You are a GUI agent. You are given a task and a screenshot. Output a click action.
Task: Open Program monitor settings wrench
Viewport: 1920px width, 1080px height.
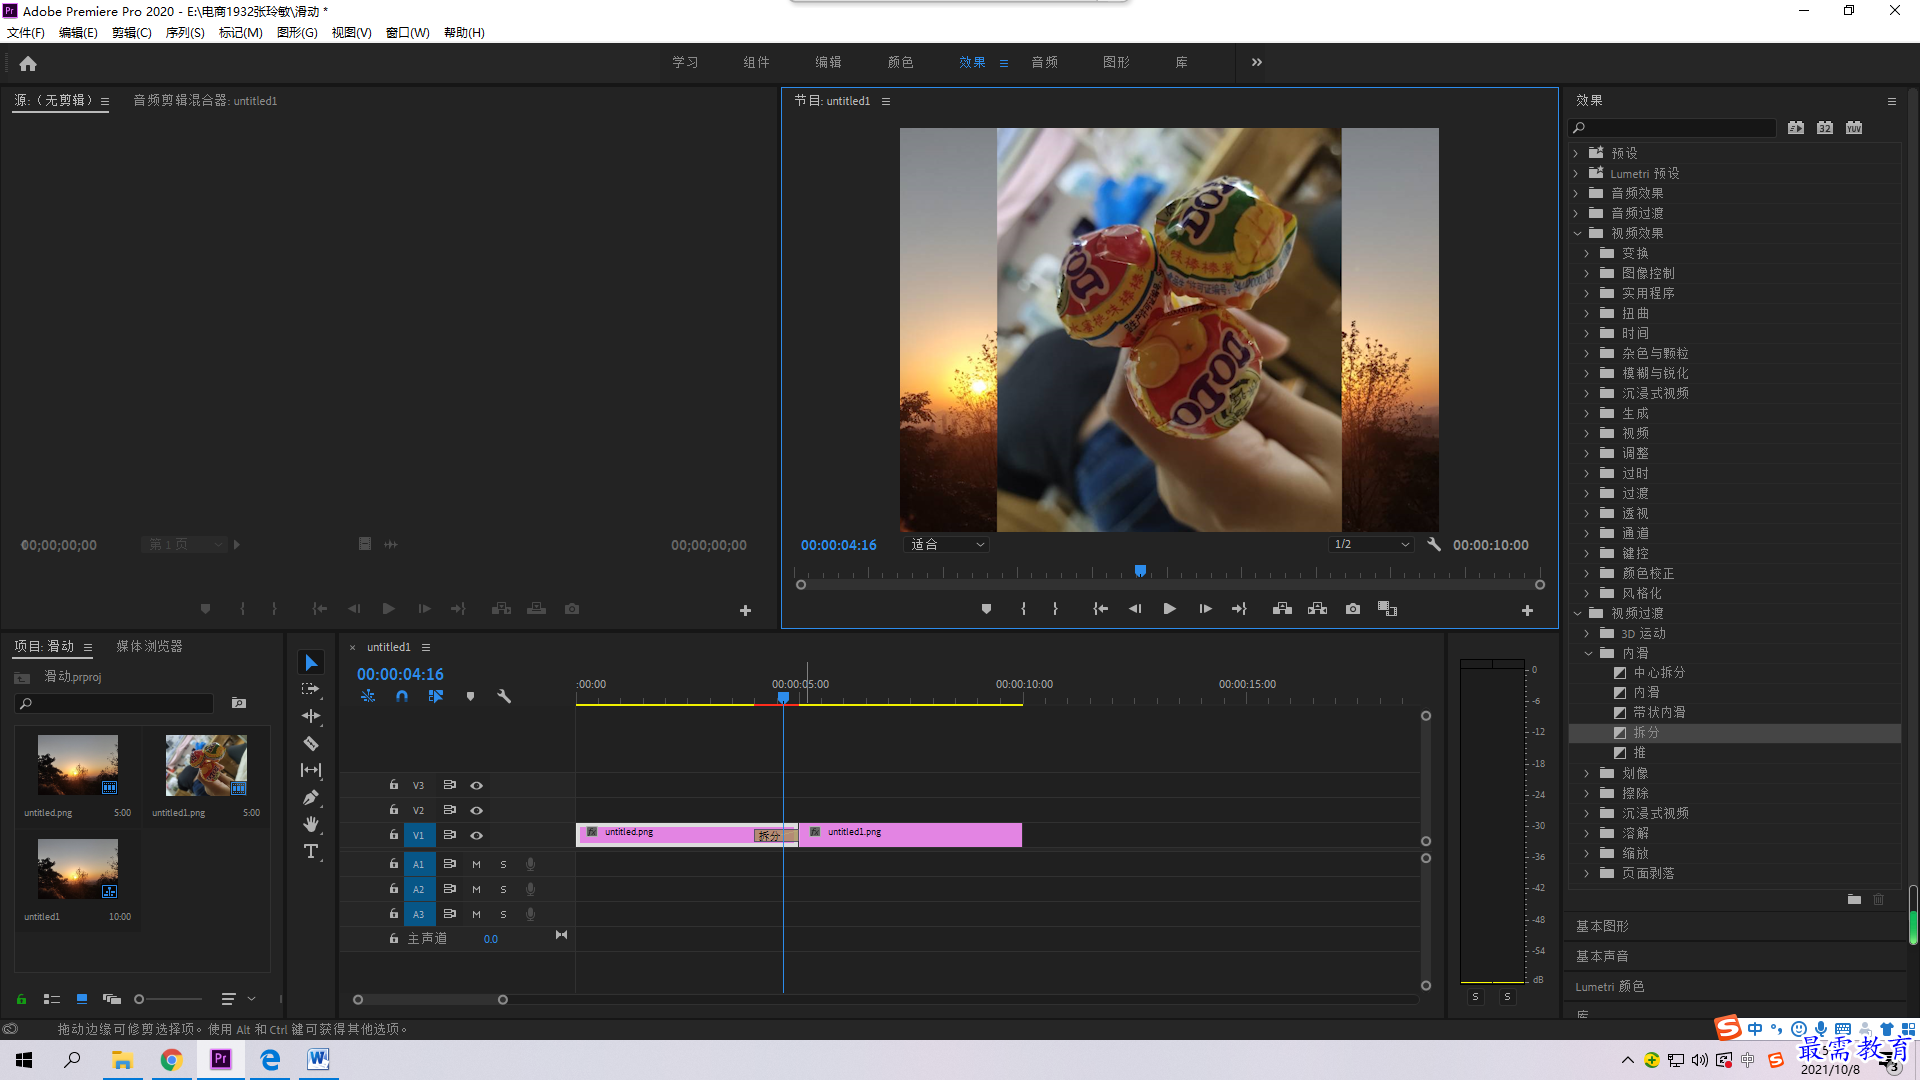1434,545
